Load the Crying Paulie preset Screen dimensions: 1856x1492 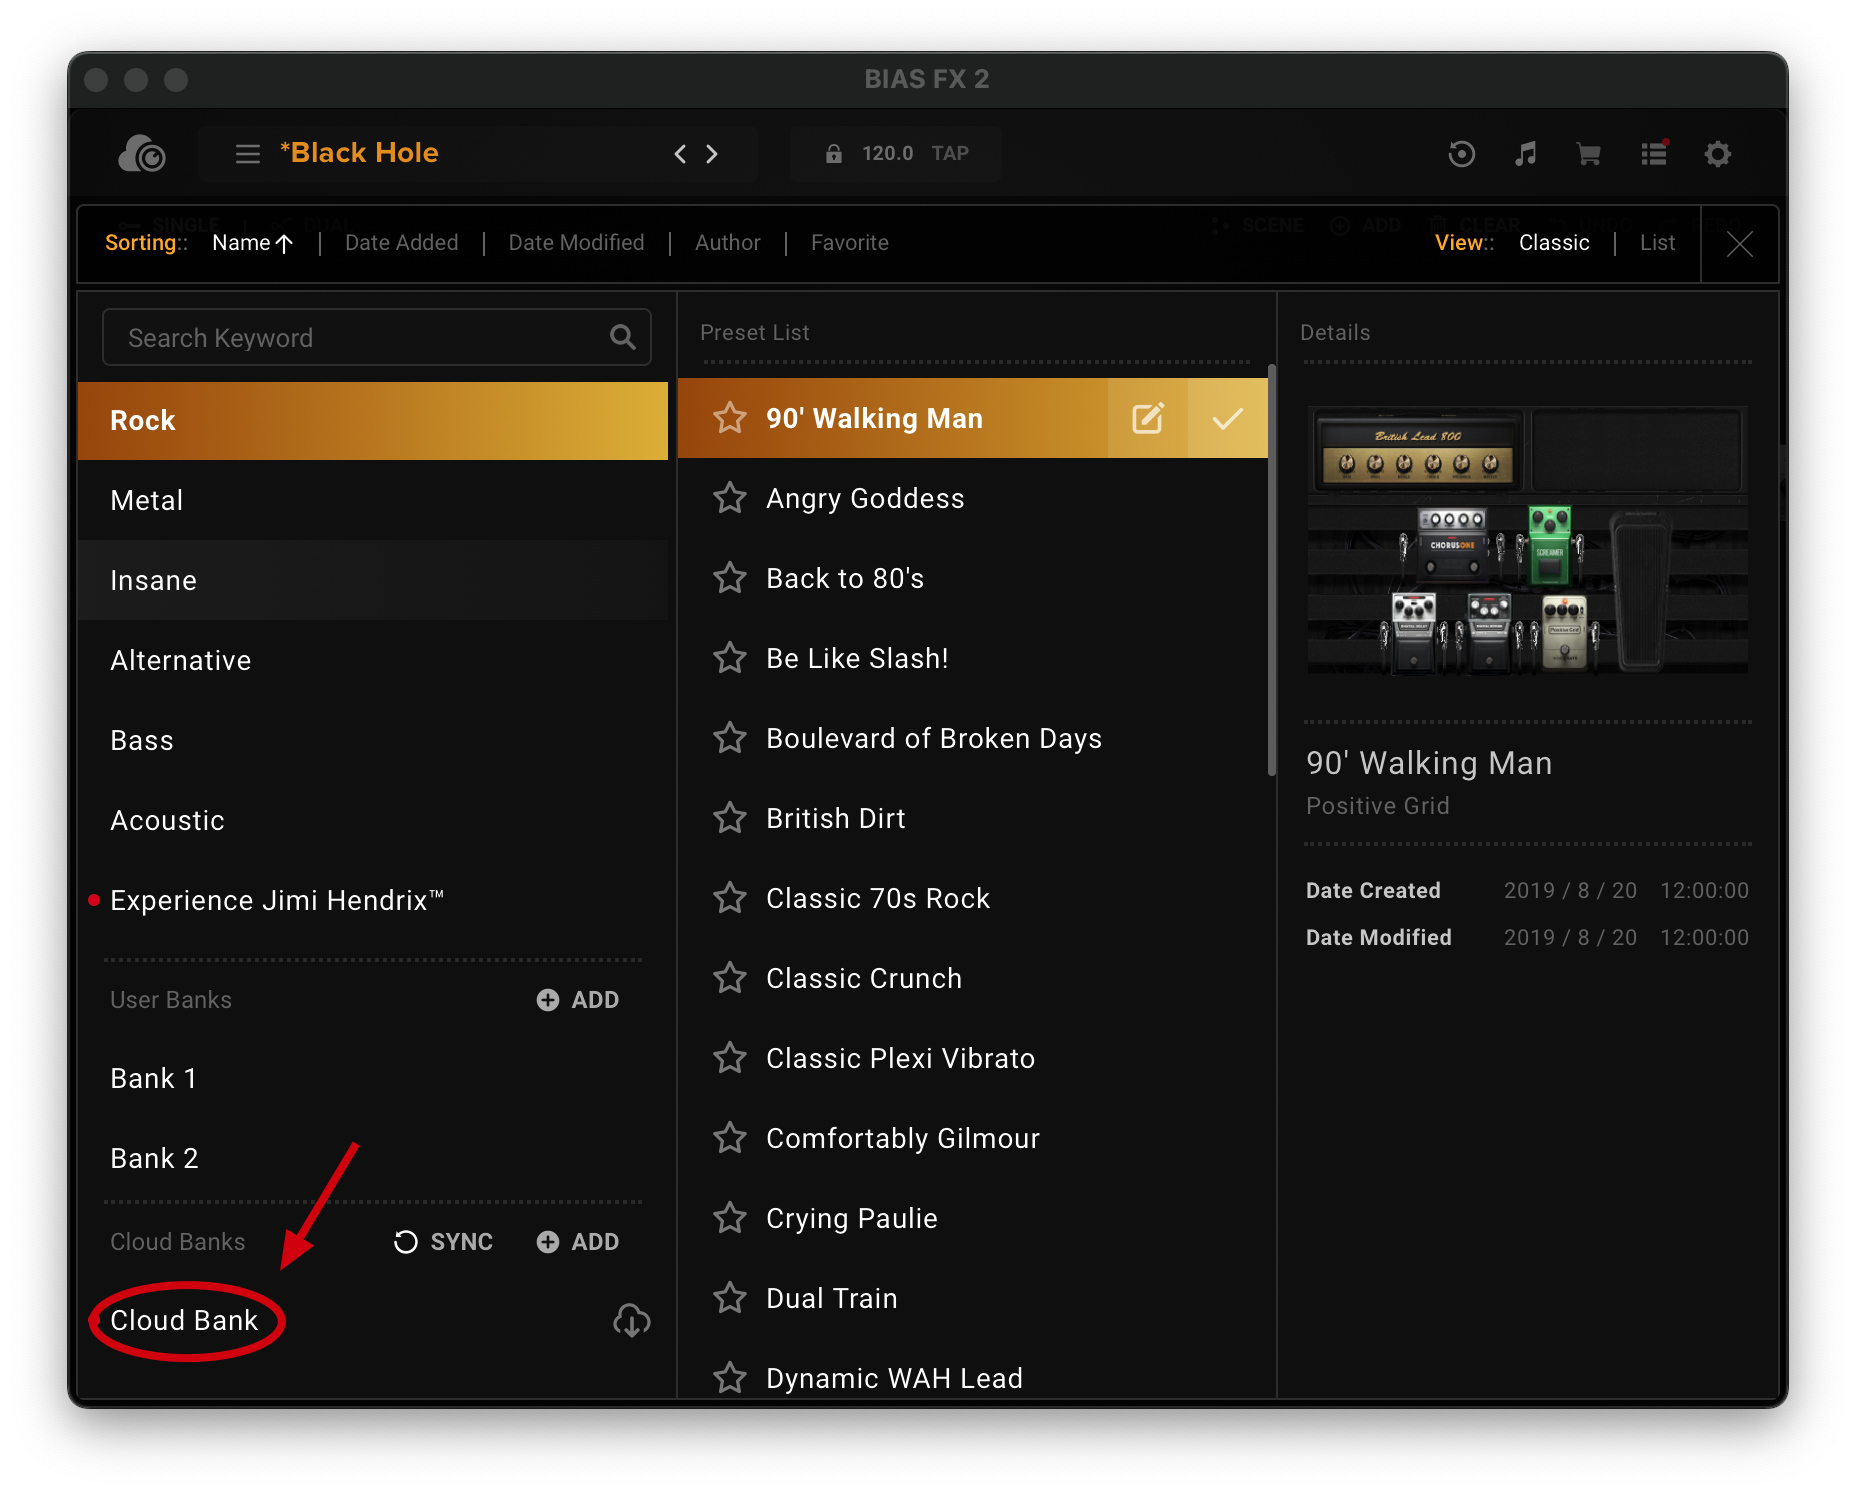972,1218
